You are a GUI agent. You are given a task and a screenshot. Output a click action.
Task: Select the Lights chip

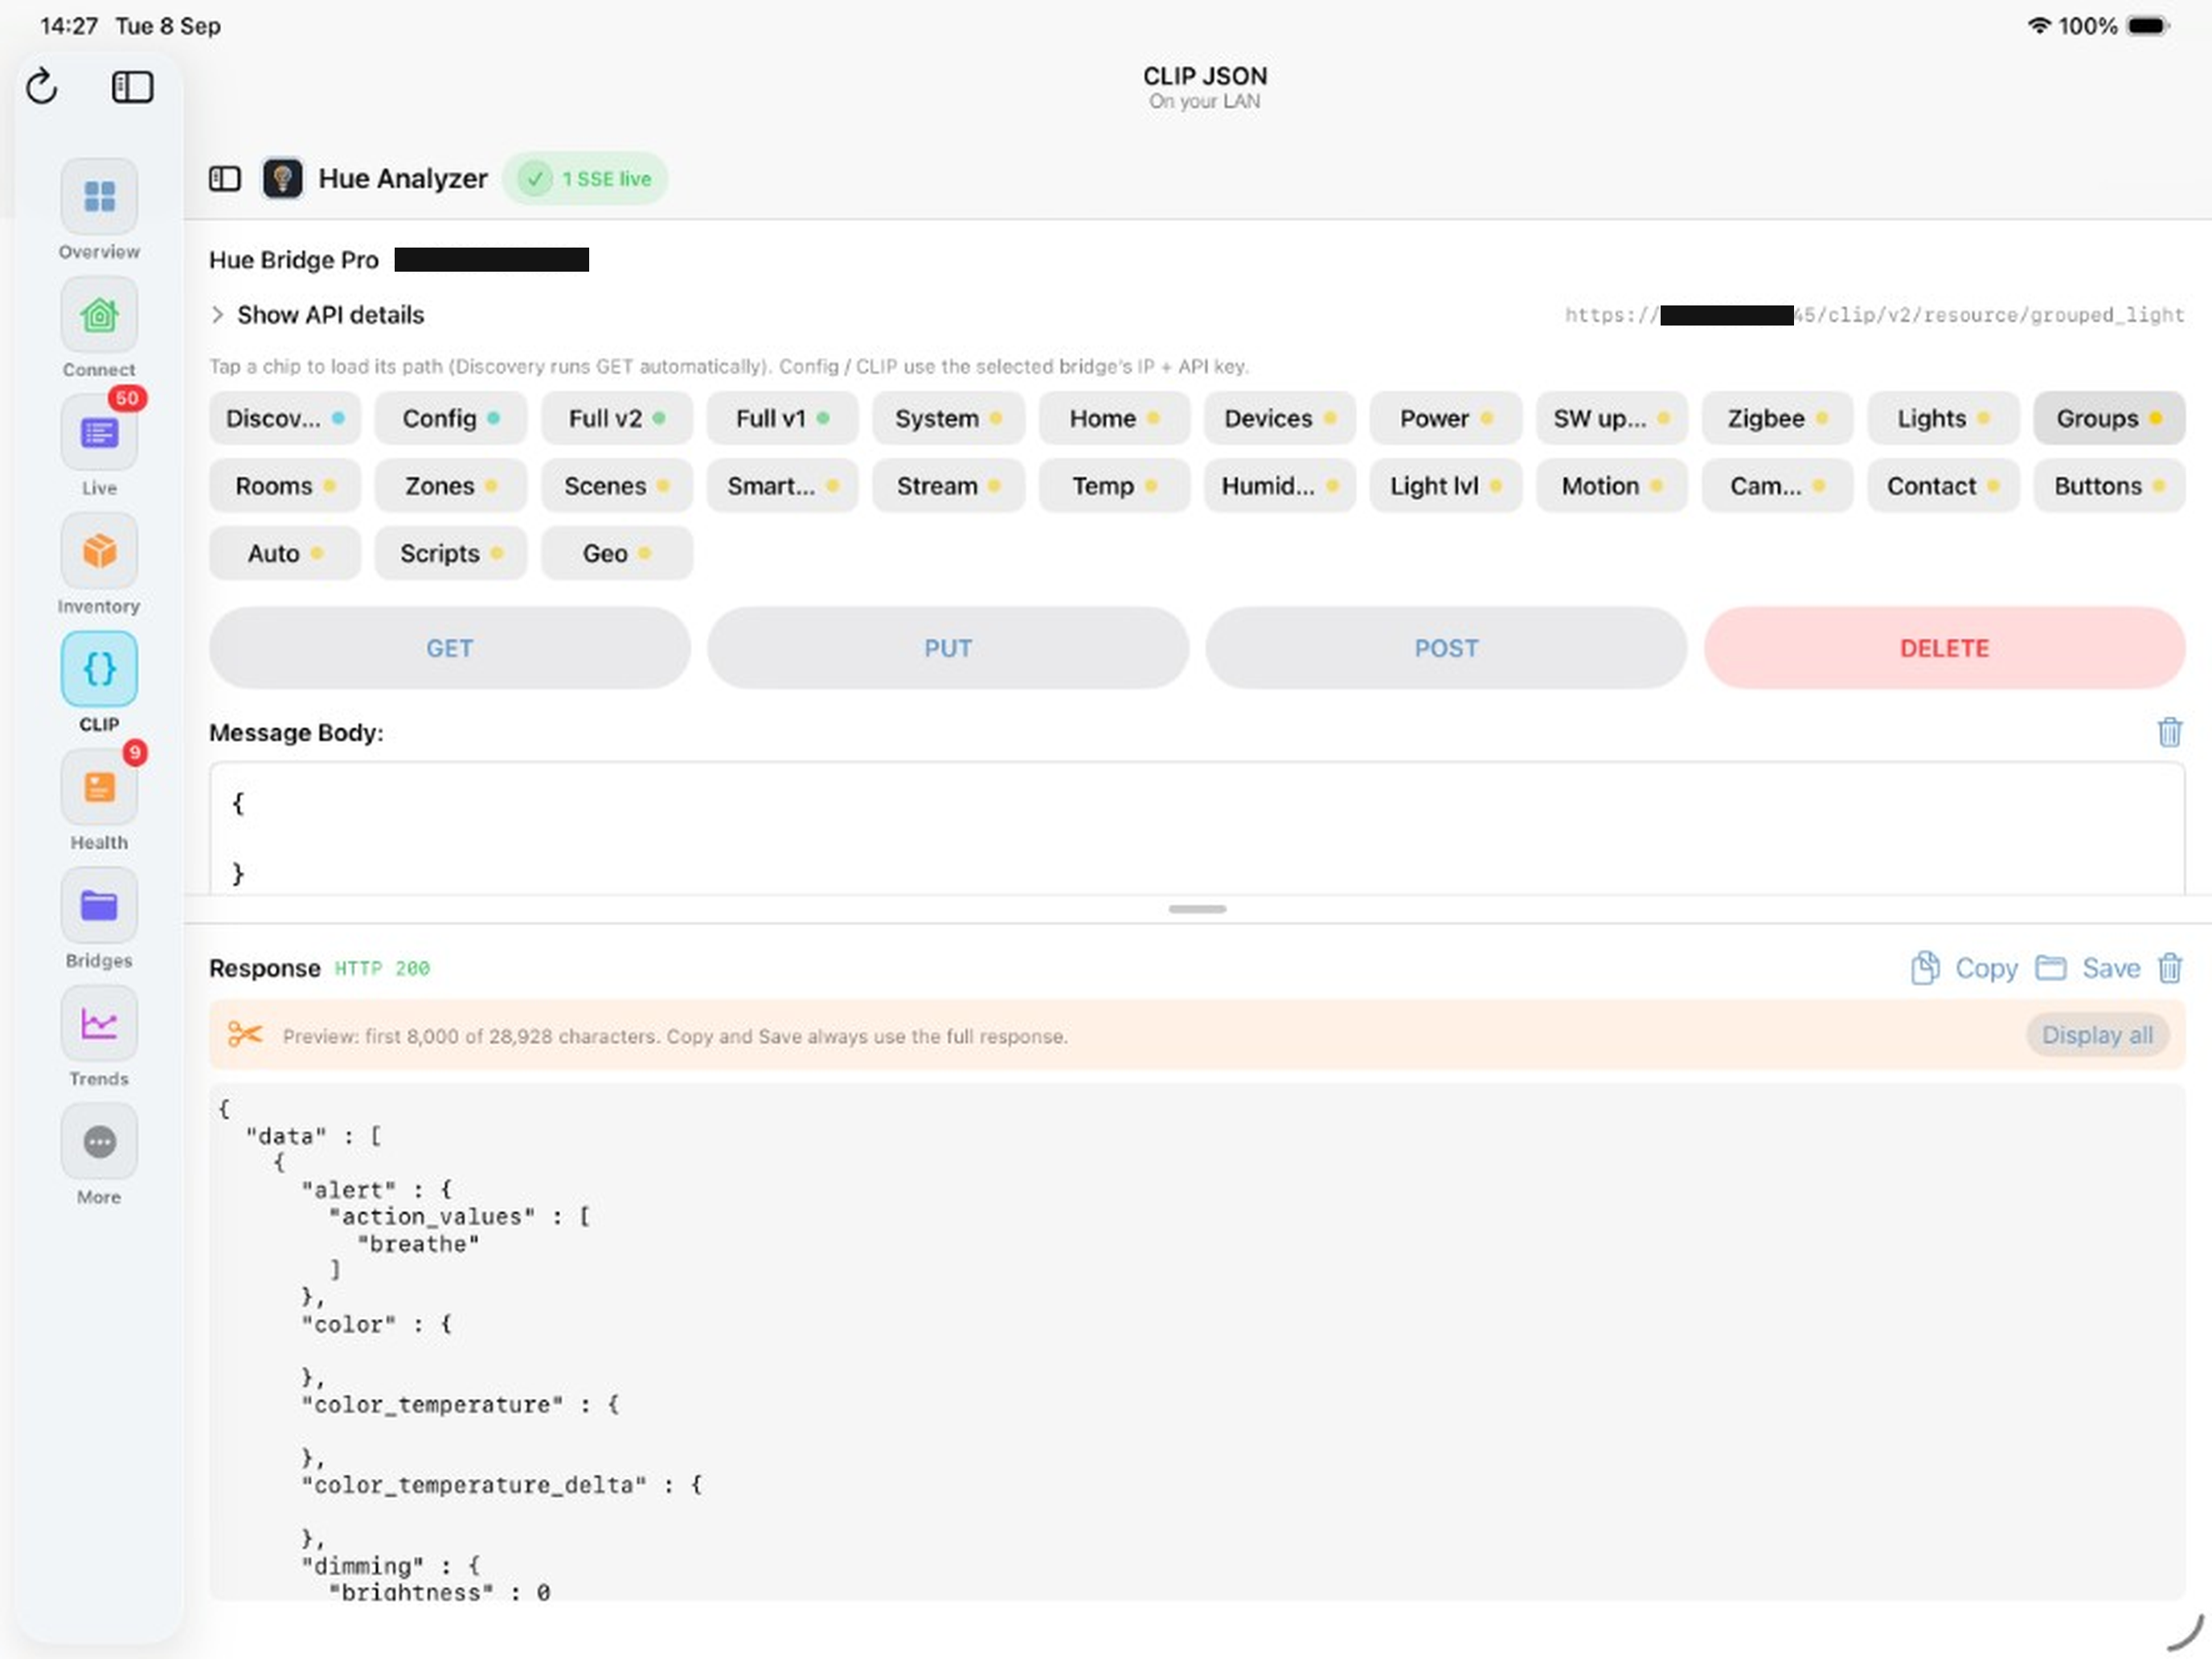coord(1943,418)
